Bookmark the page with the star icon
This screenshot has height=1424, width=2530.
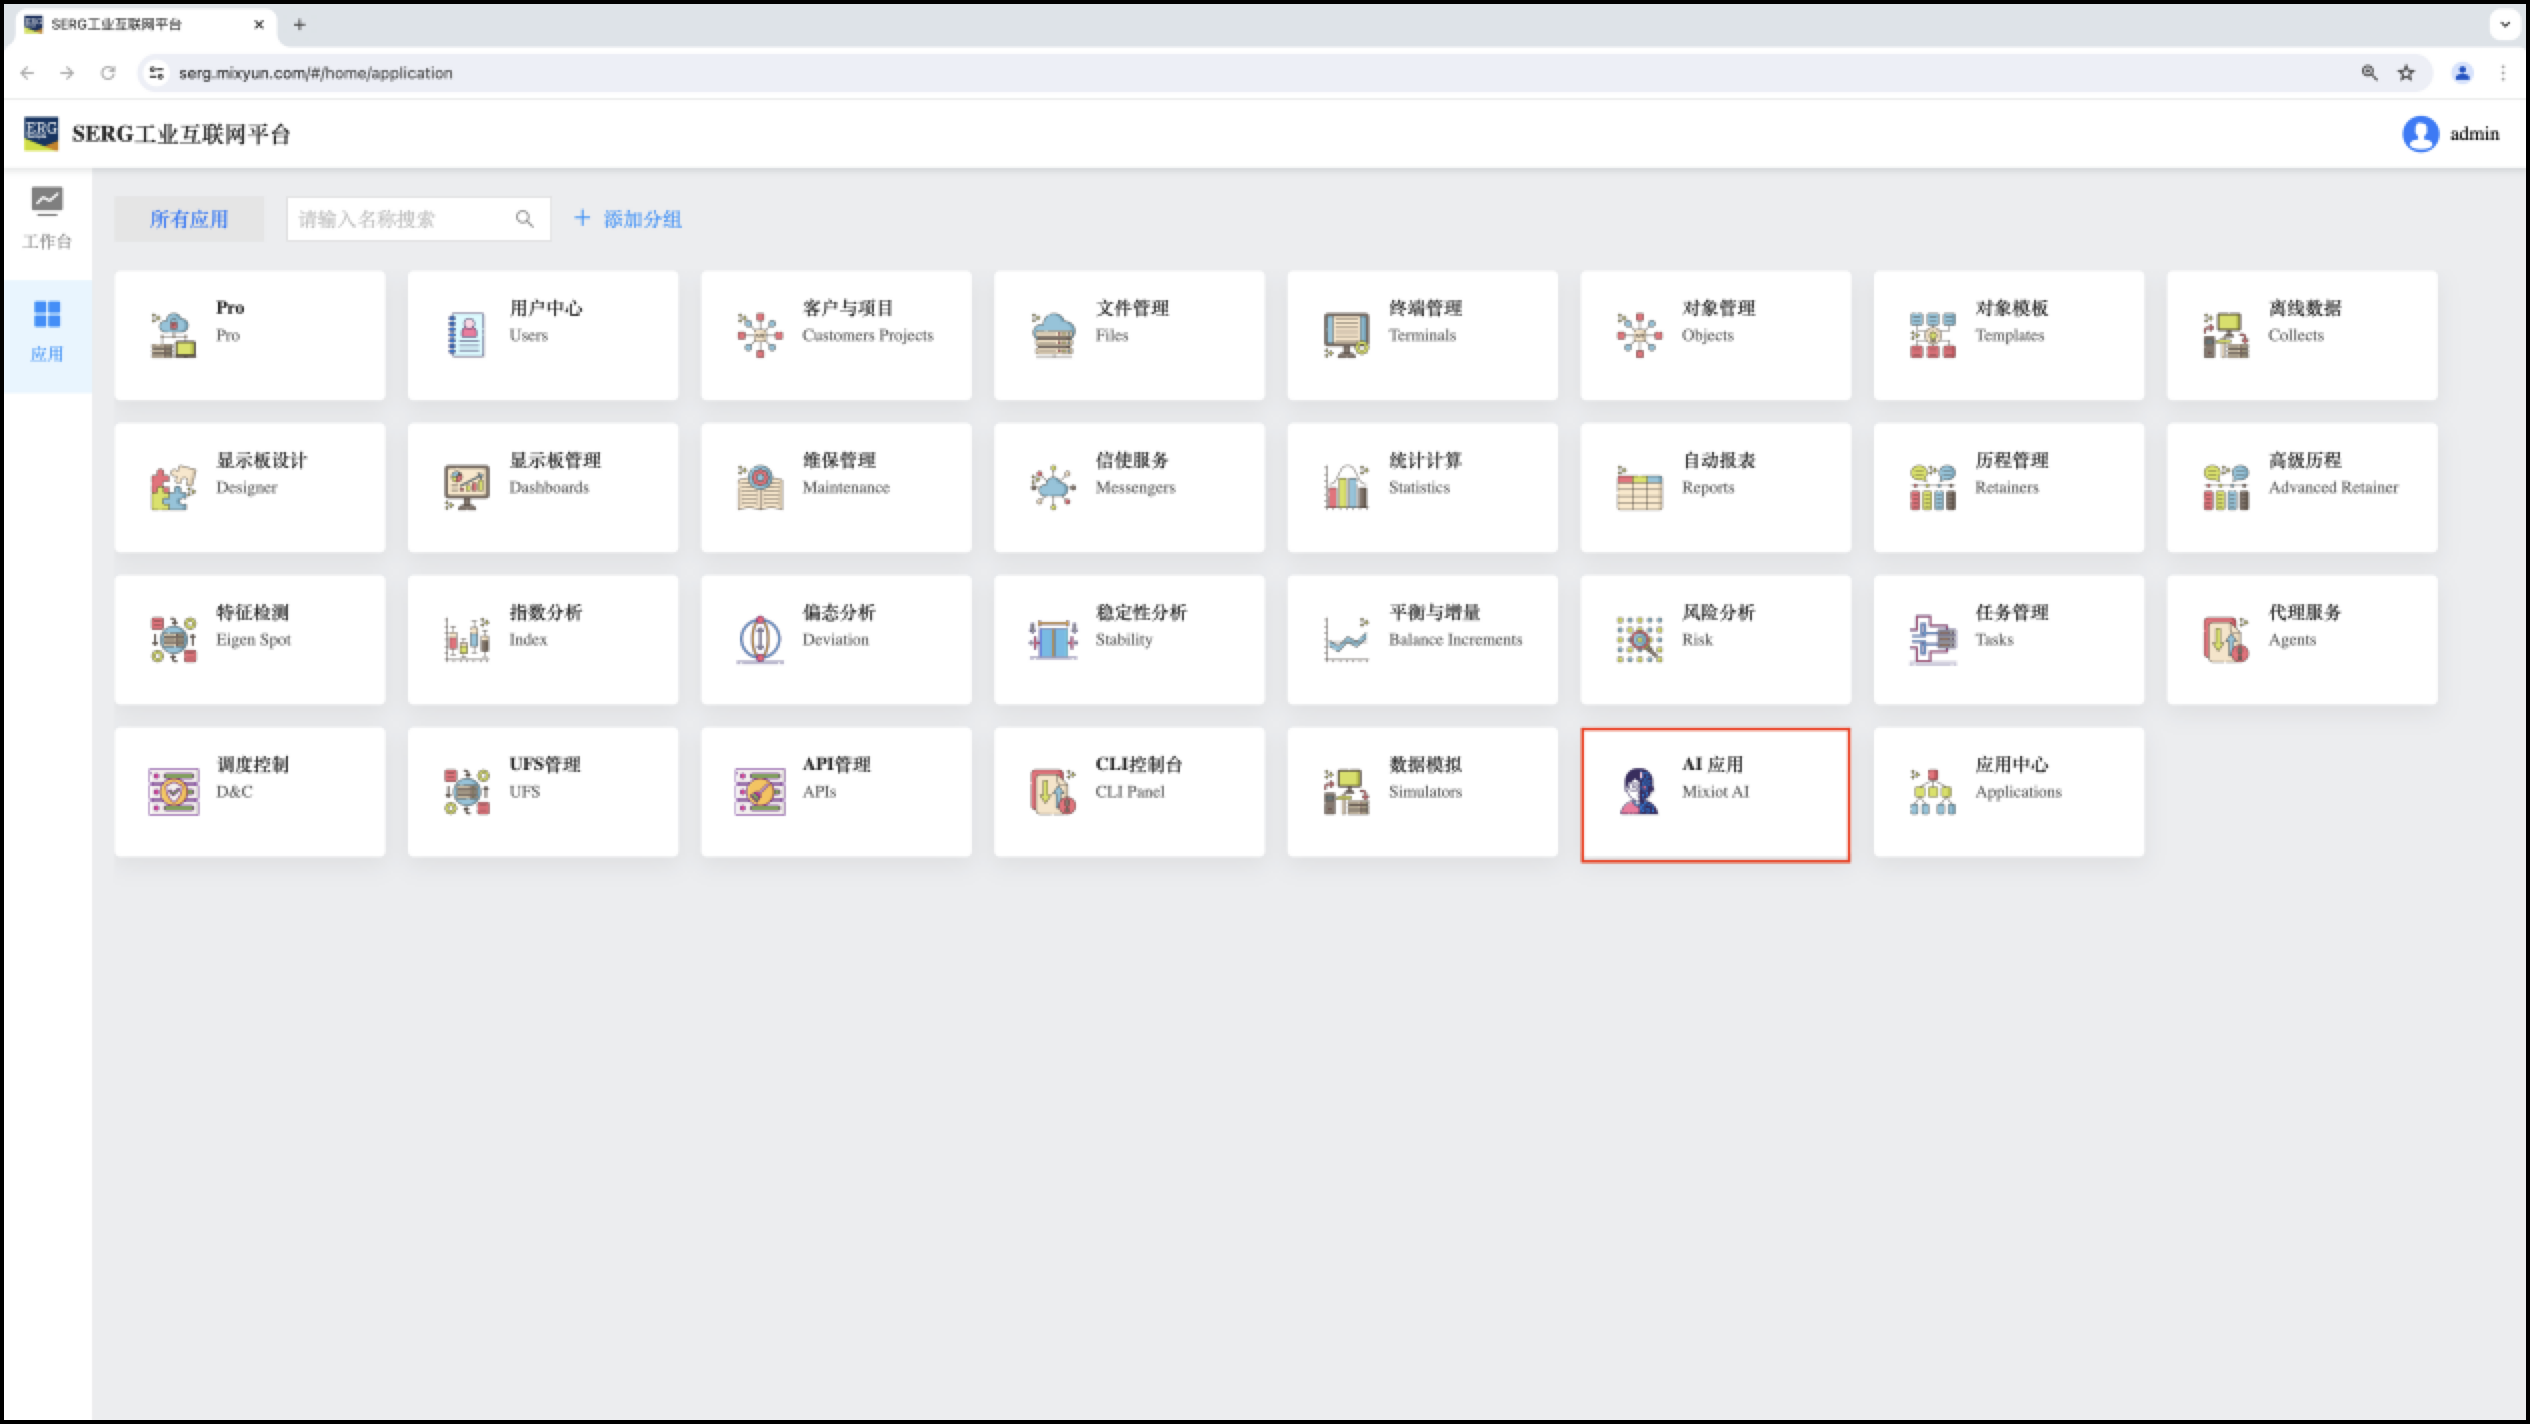pos(2406,73)
